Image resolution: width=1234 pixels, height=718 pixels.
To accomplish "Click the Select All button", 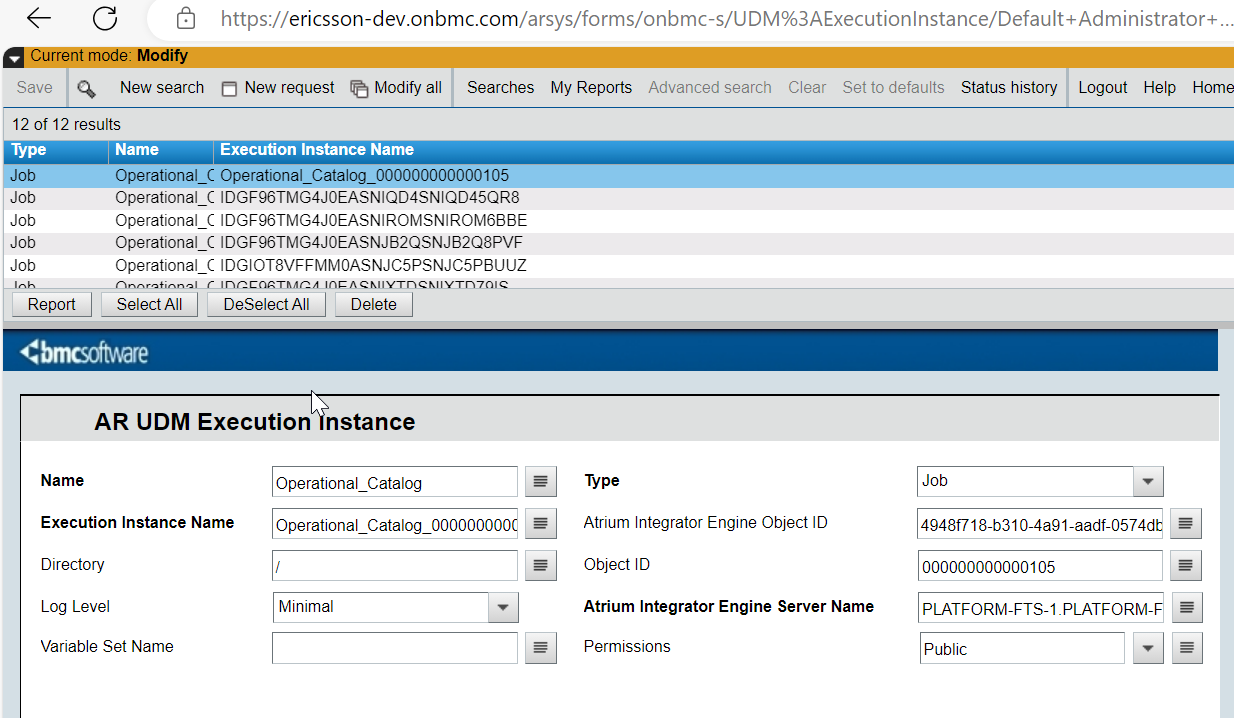I will coord(149,305).
